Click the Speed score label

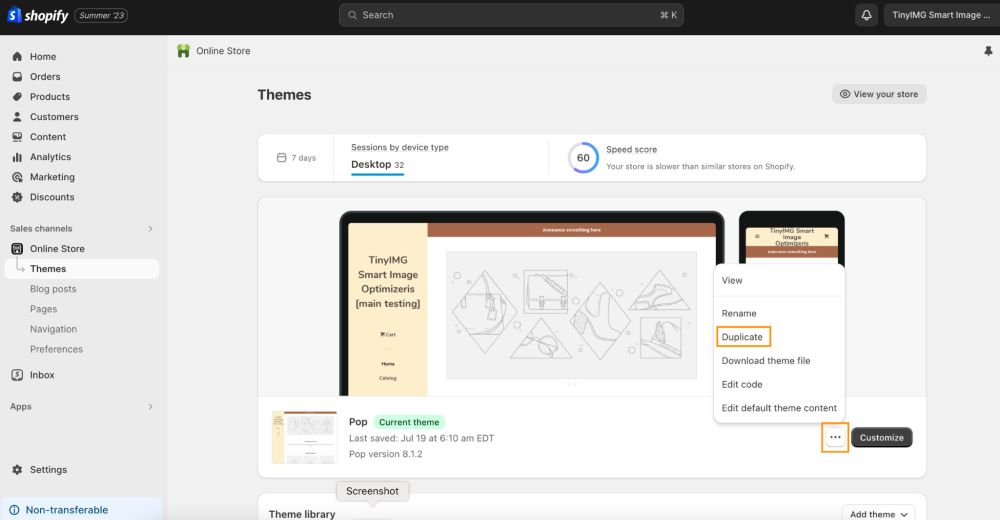pyautogui.click(x=631, y=149)
